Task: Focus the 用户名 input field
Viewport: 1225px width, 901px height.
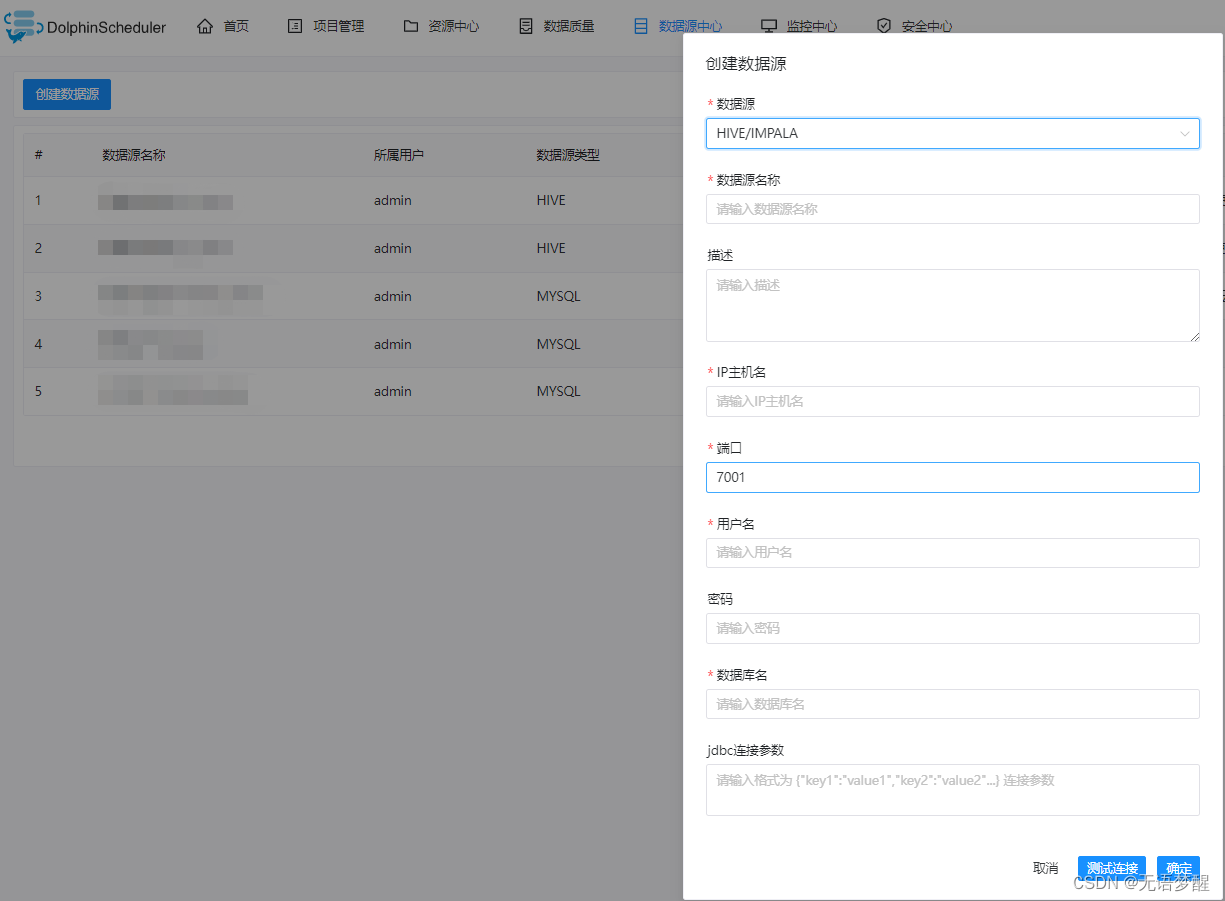Action: tap(952, 552)
